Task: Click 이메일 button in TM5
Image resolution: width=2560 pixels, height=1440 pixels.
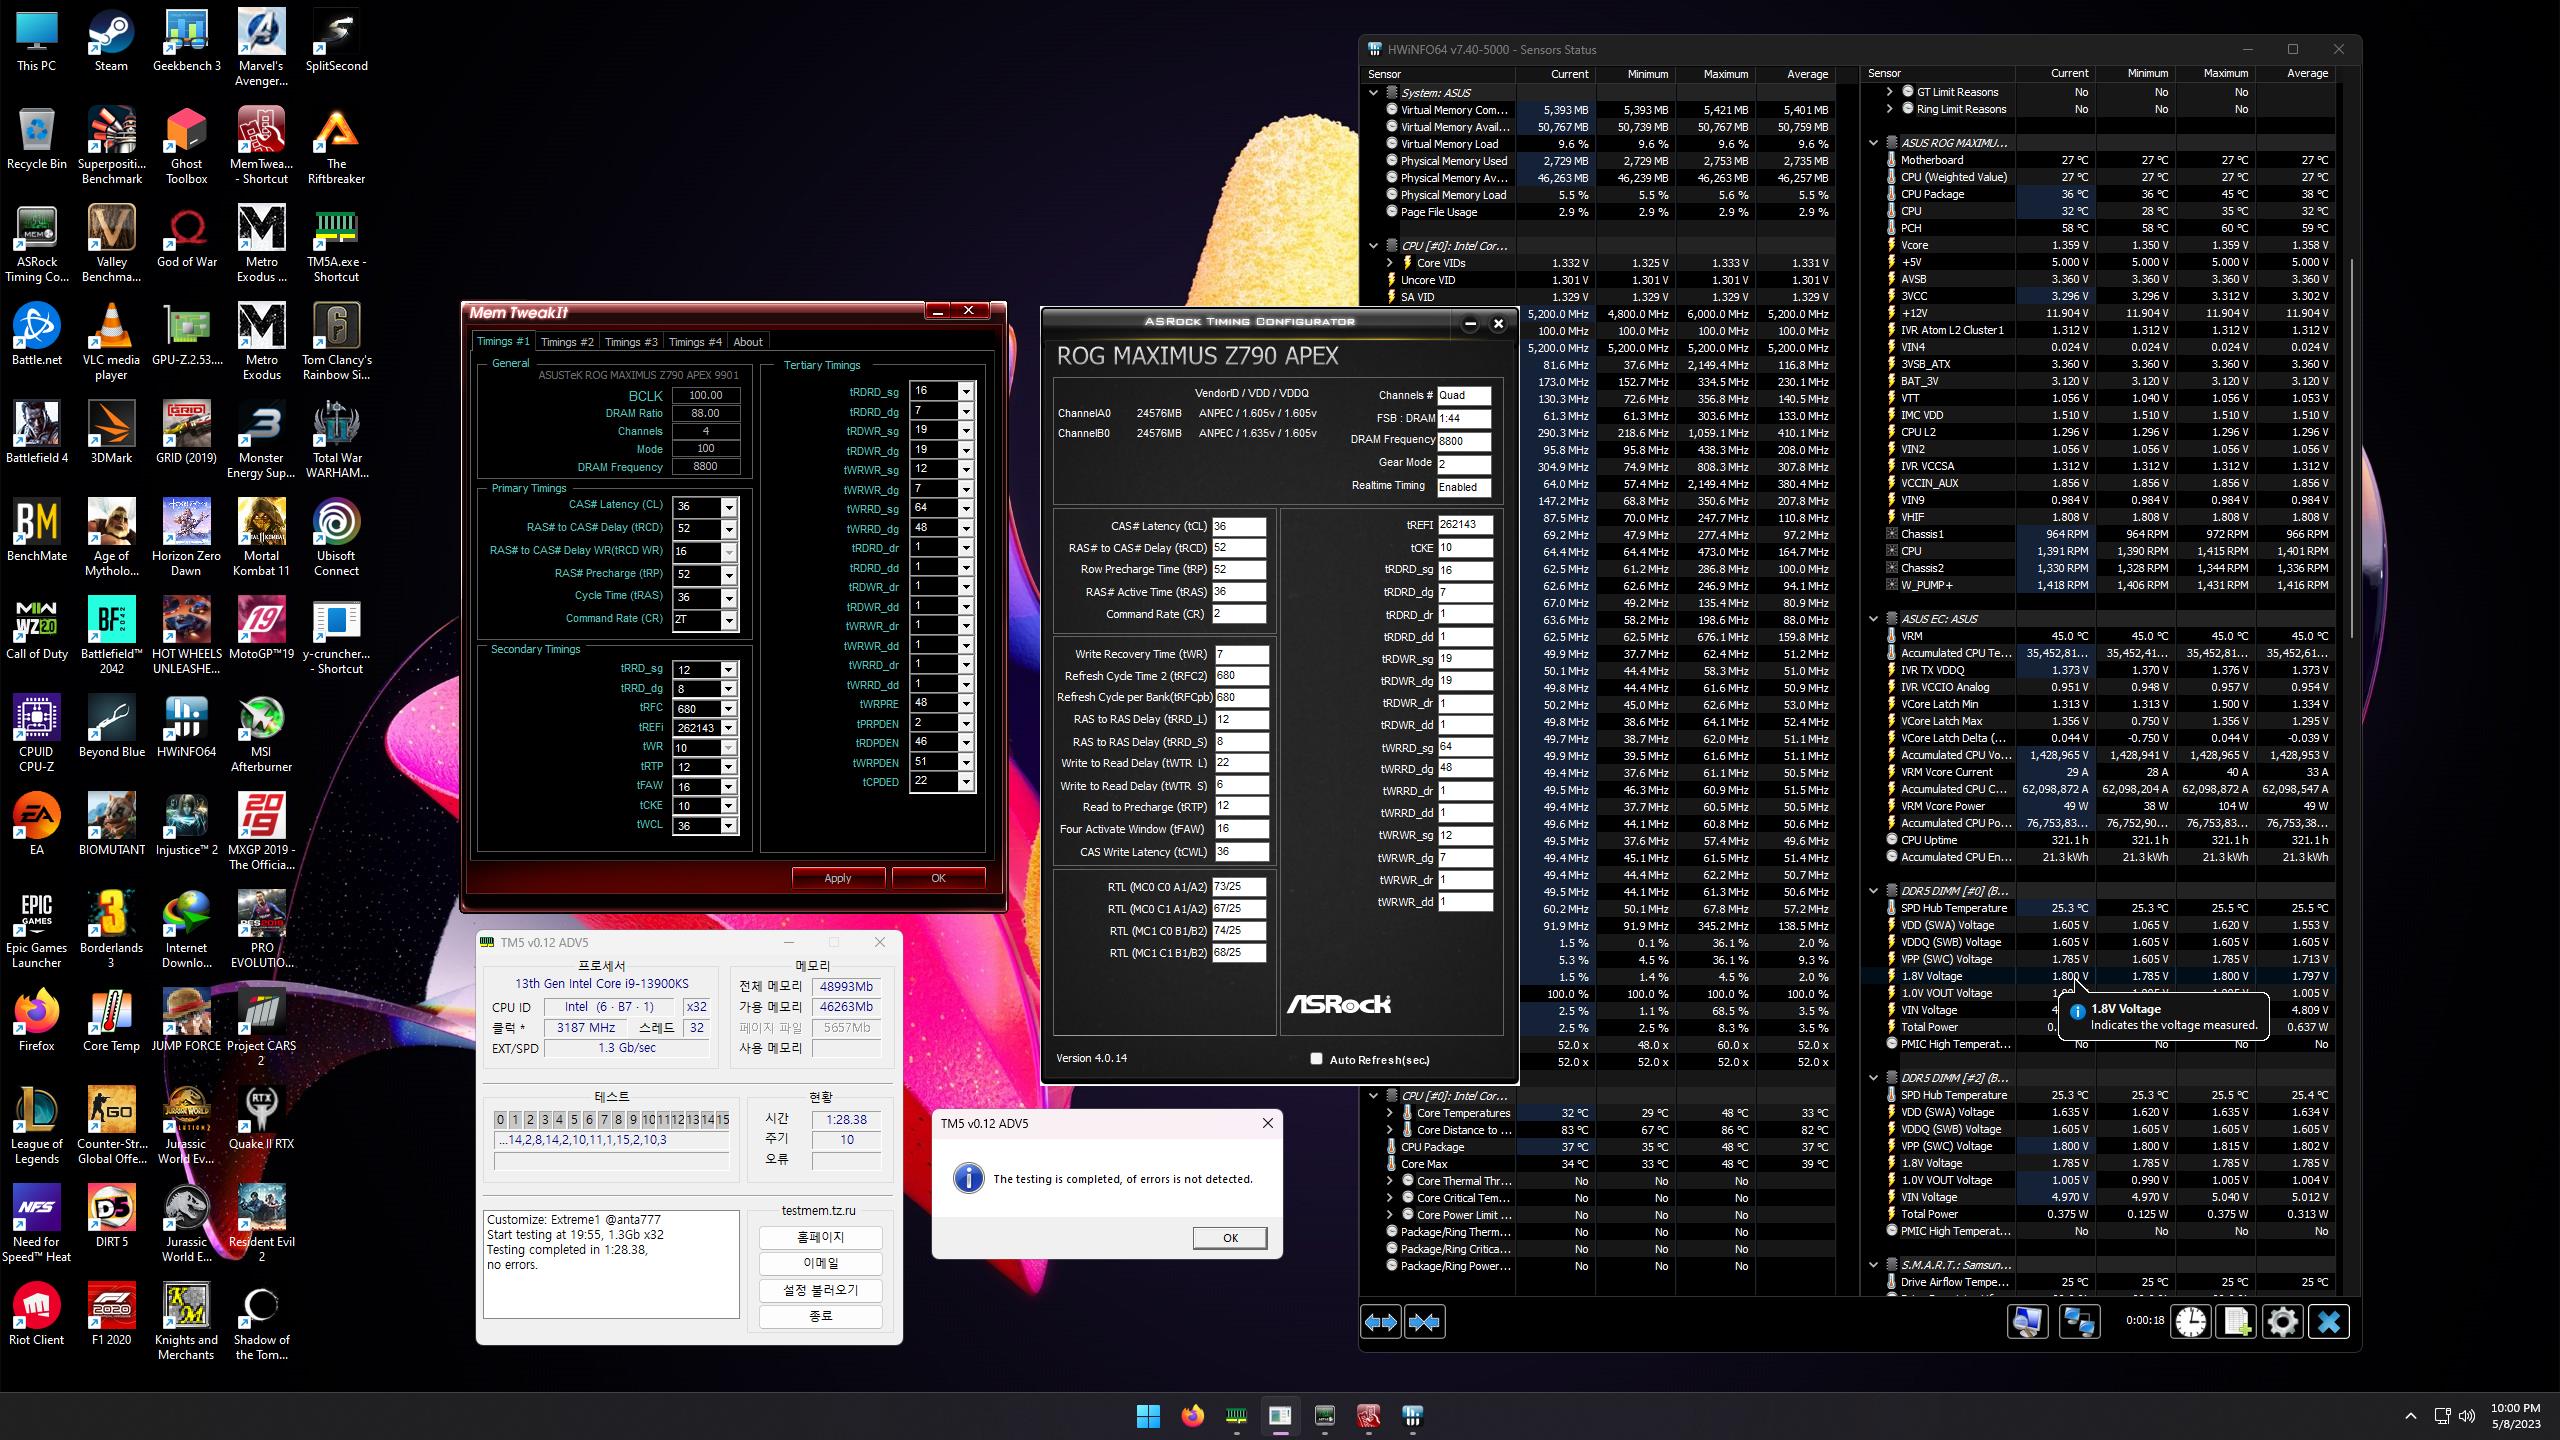Action: click(820, 1264)
